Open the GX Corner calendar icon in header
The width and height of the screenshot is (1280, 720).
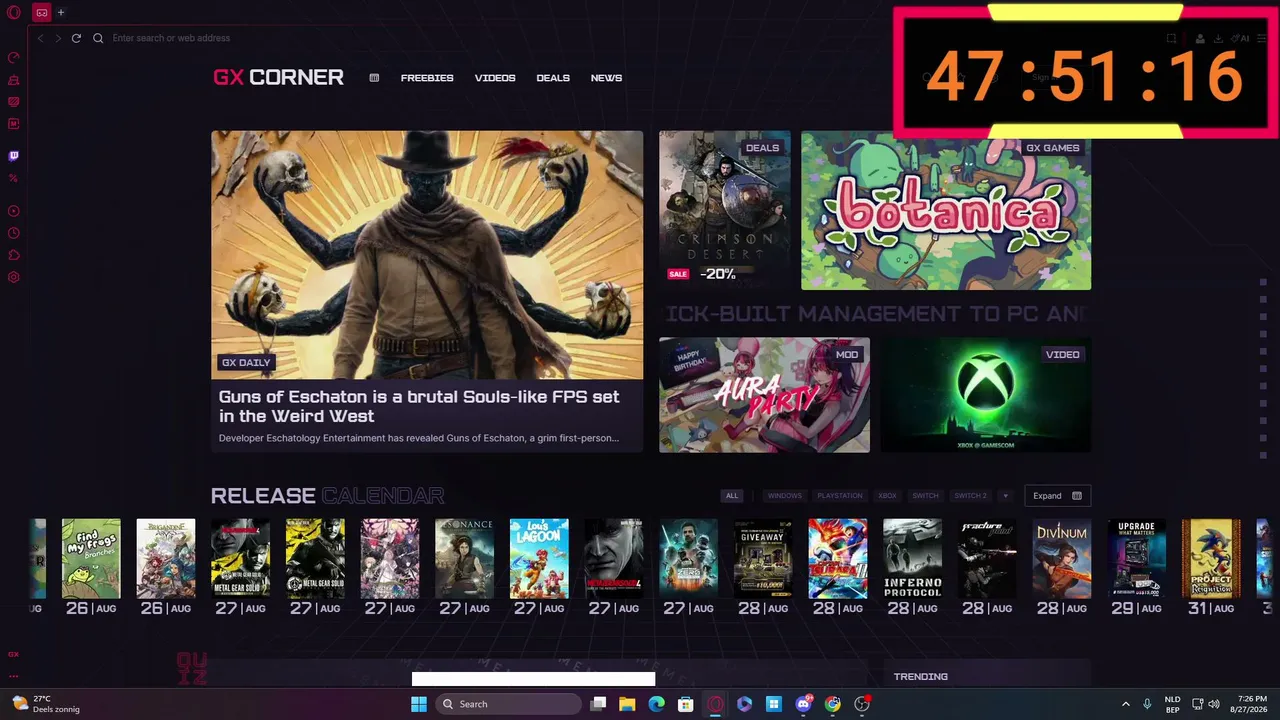point(374,78)
